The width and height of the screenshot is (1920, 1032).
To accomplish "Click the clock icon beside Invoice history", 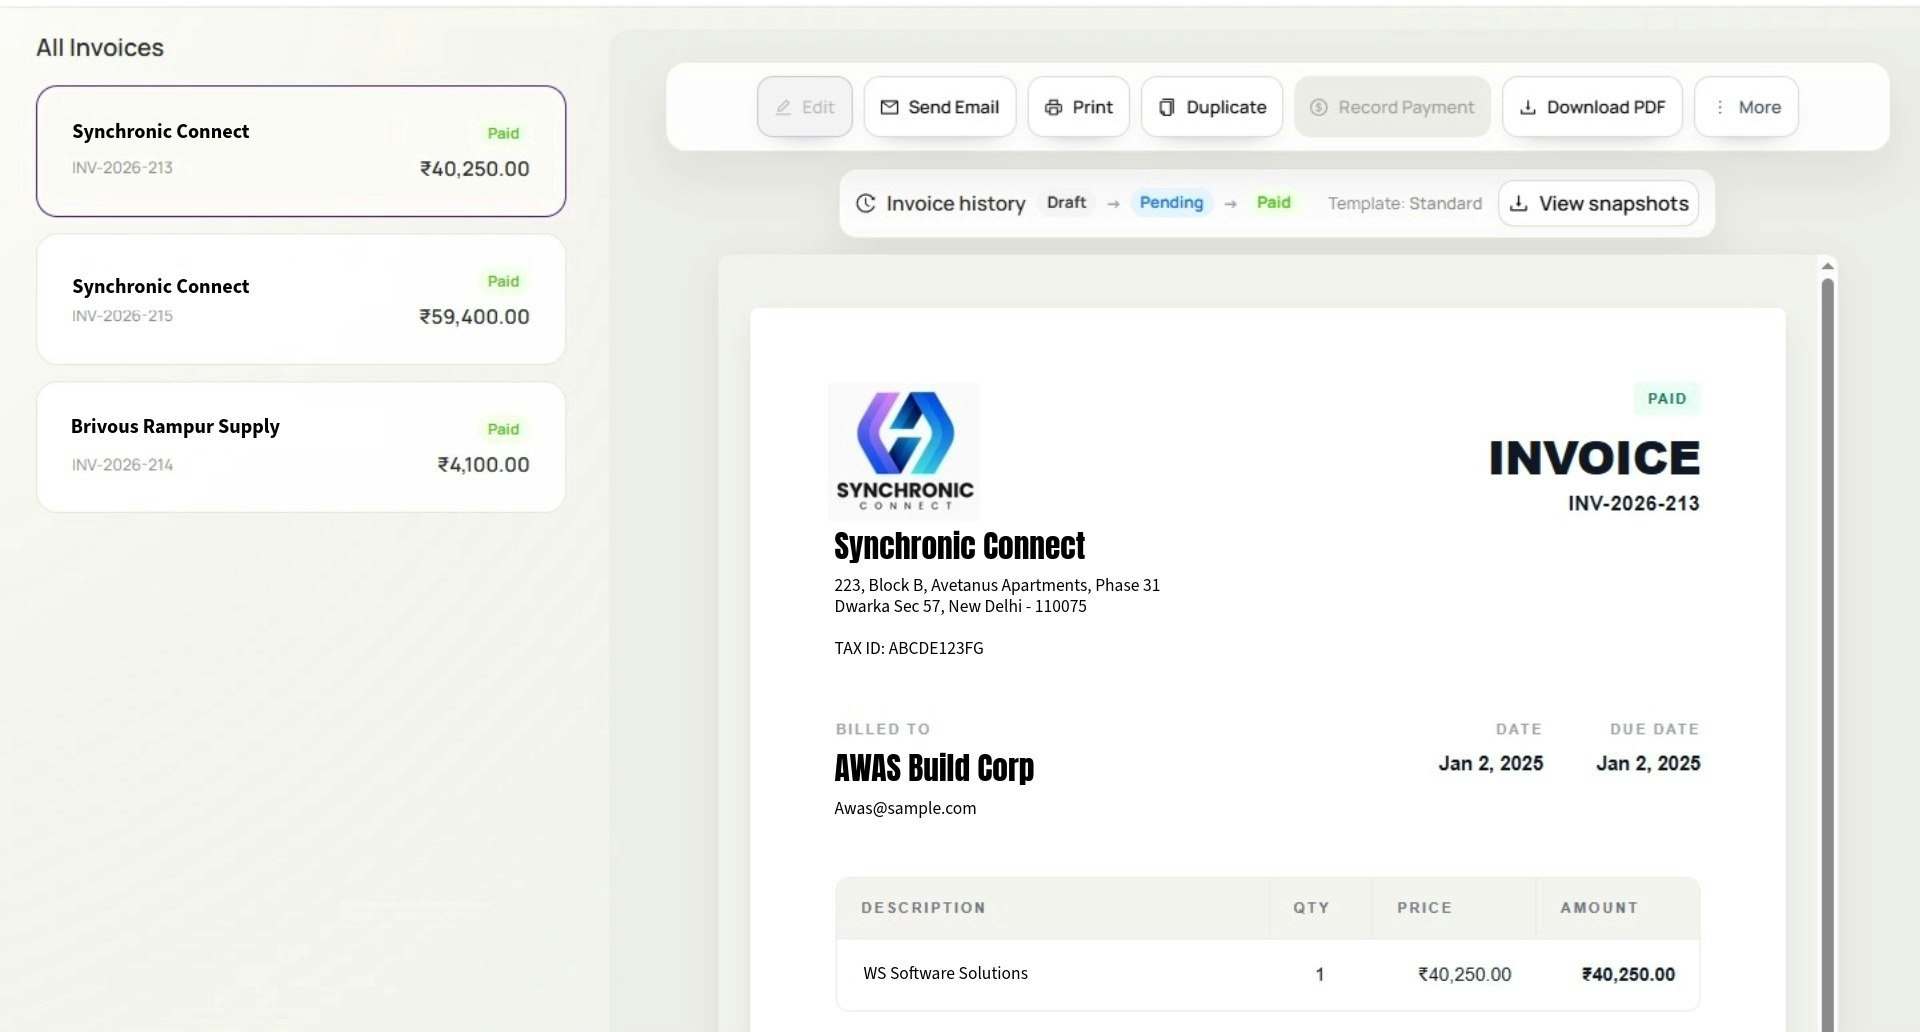I will point(866,203).
